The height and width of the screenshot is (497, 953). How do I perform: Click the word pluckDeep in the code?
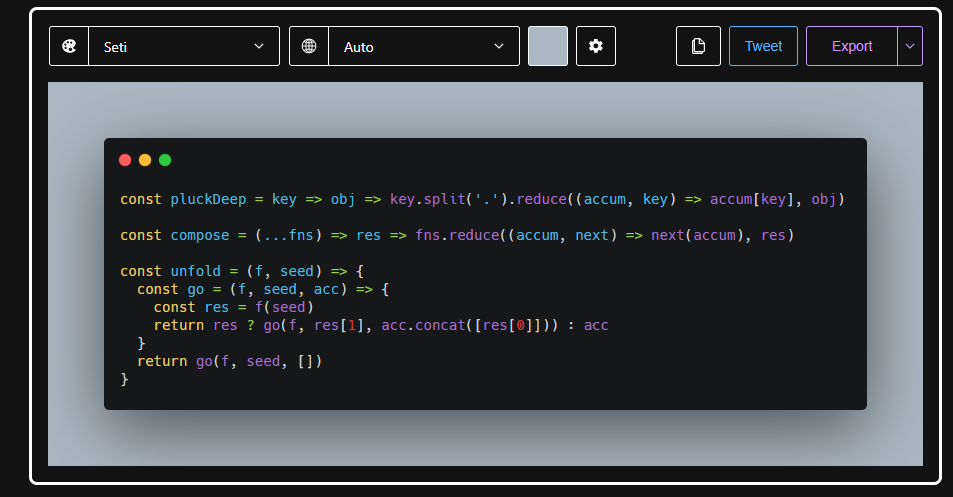(208, 199)
